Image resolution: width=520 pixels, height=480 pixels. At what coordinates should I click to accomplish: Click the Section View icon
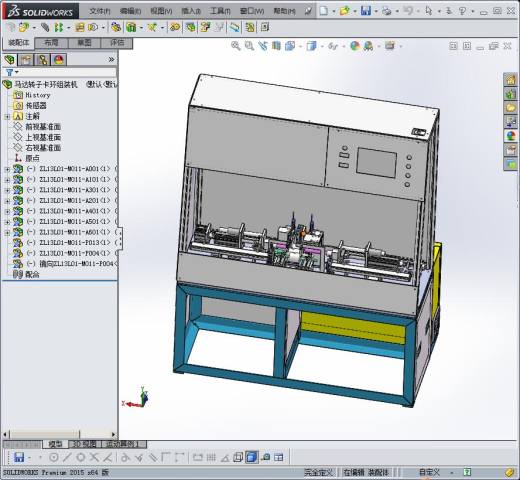click(276, 46)
